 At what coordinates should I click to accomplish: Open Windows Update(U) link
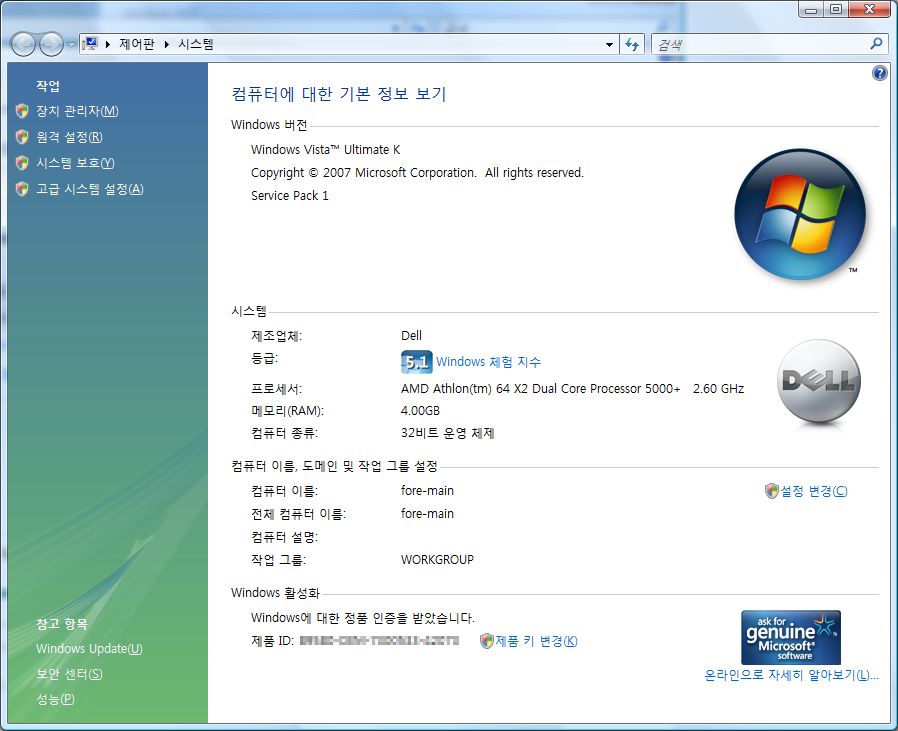(89, 649)
